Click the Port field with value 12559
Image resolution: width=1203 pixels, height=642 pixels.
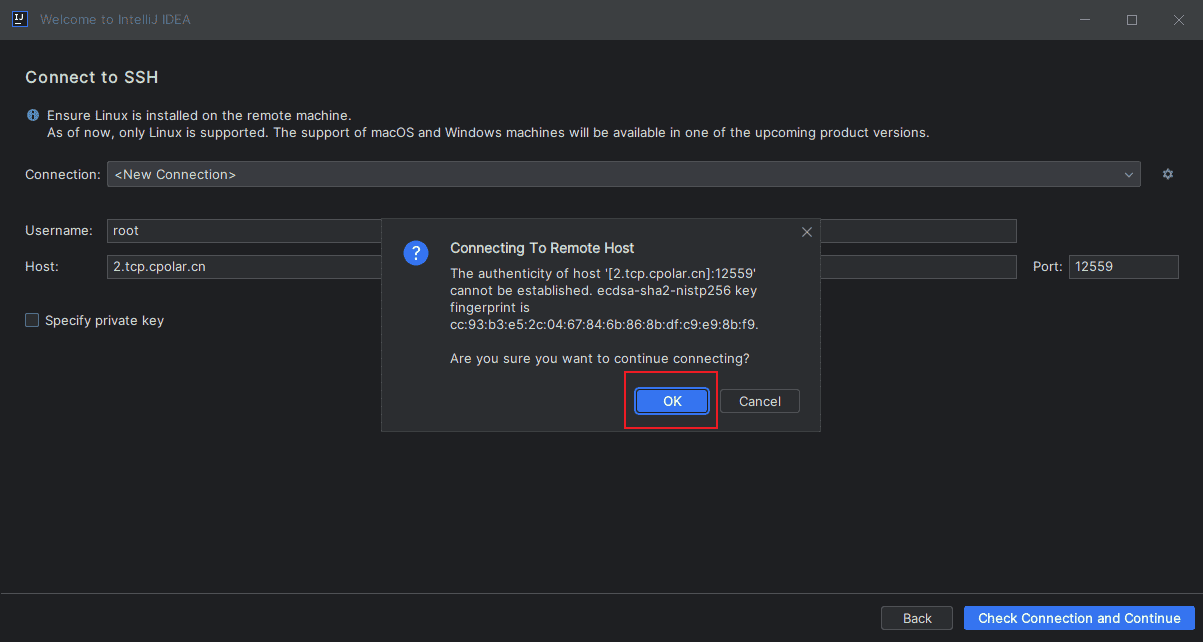(1123, 266)
